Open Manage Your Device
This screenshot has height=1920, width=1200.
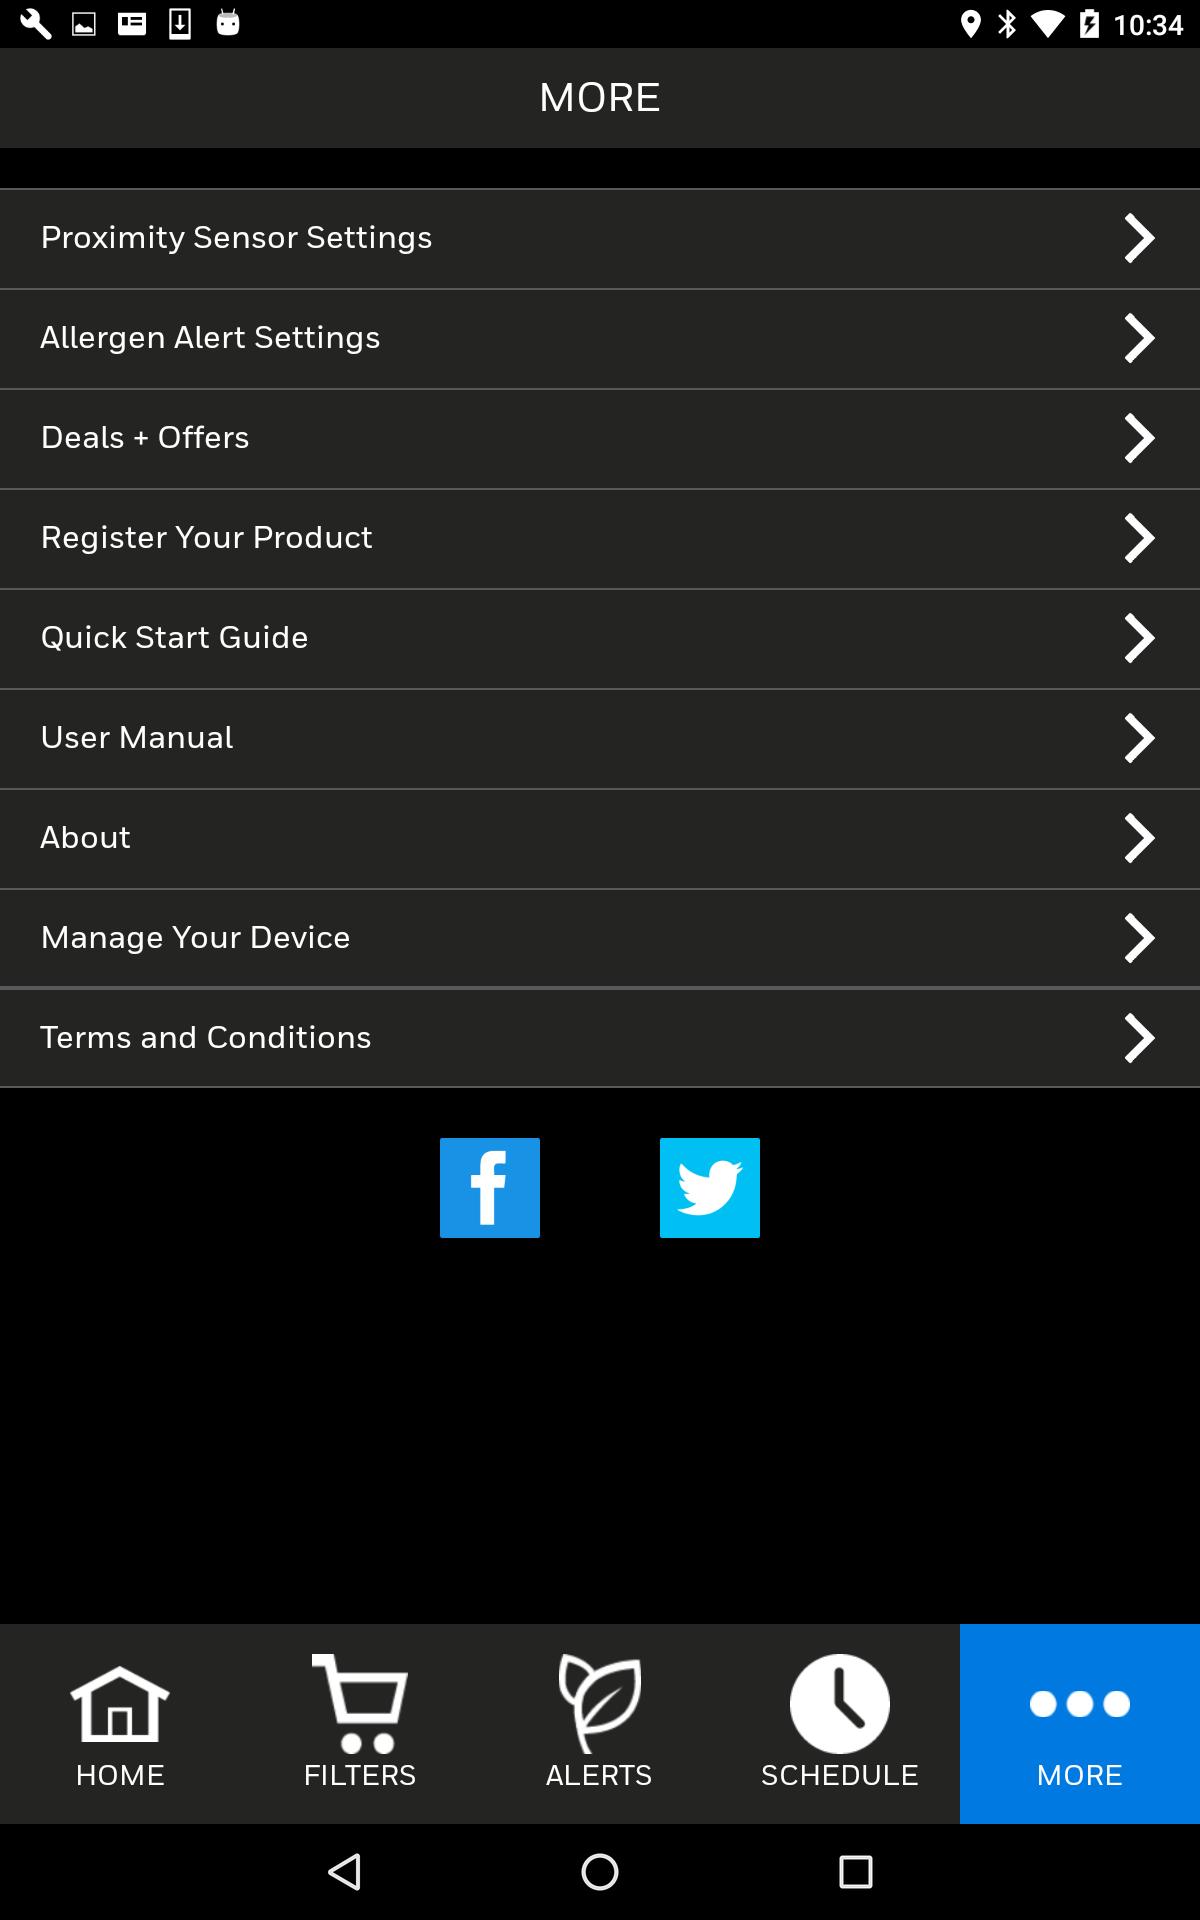point(600,938)
